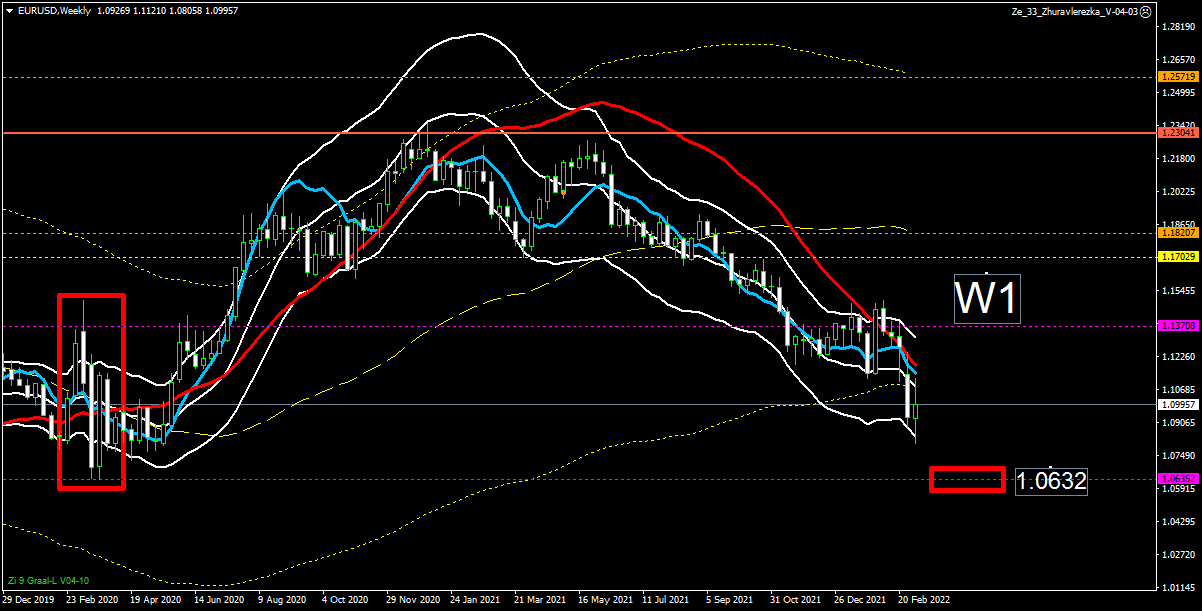This screenshot has width=1202, height=611.
Task: Click the 1.26570 price scale value
Action: 1180,60
